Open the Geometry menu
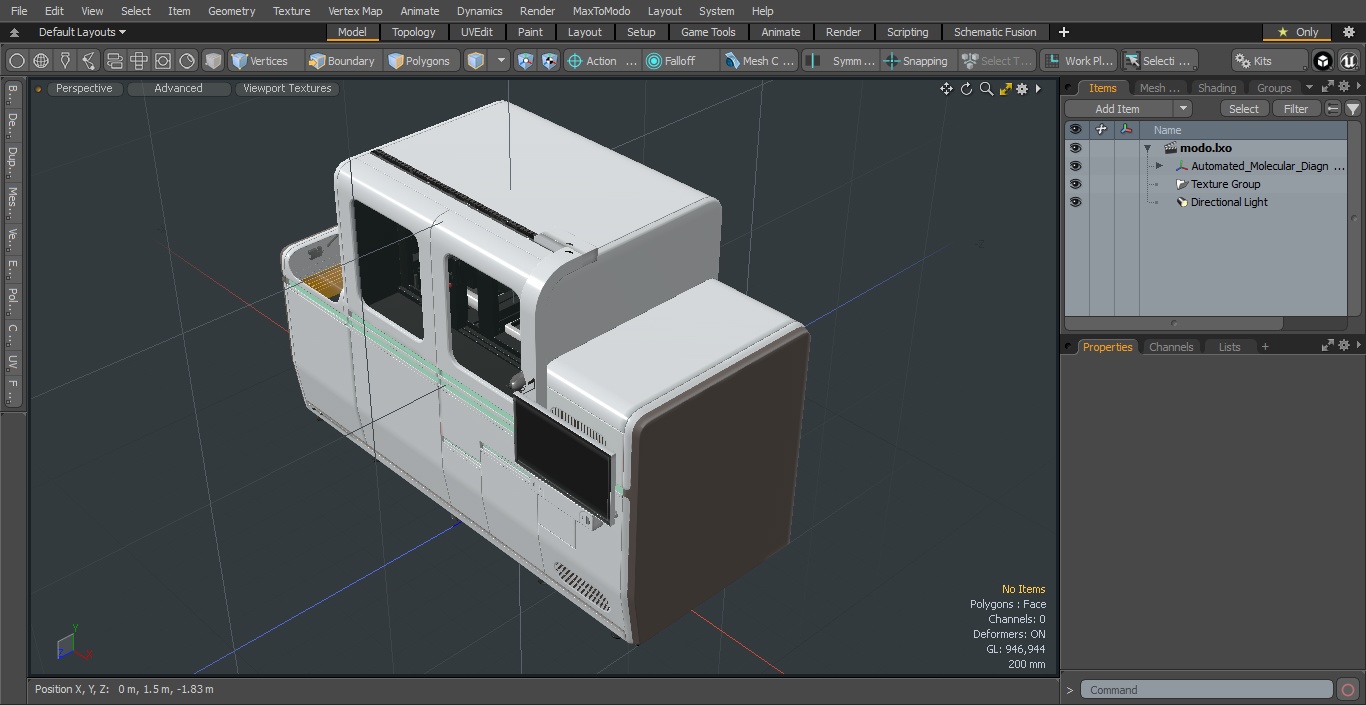Screen dimensions: 1366x705 [x=231, y=11]
